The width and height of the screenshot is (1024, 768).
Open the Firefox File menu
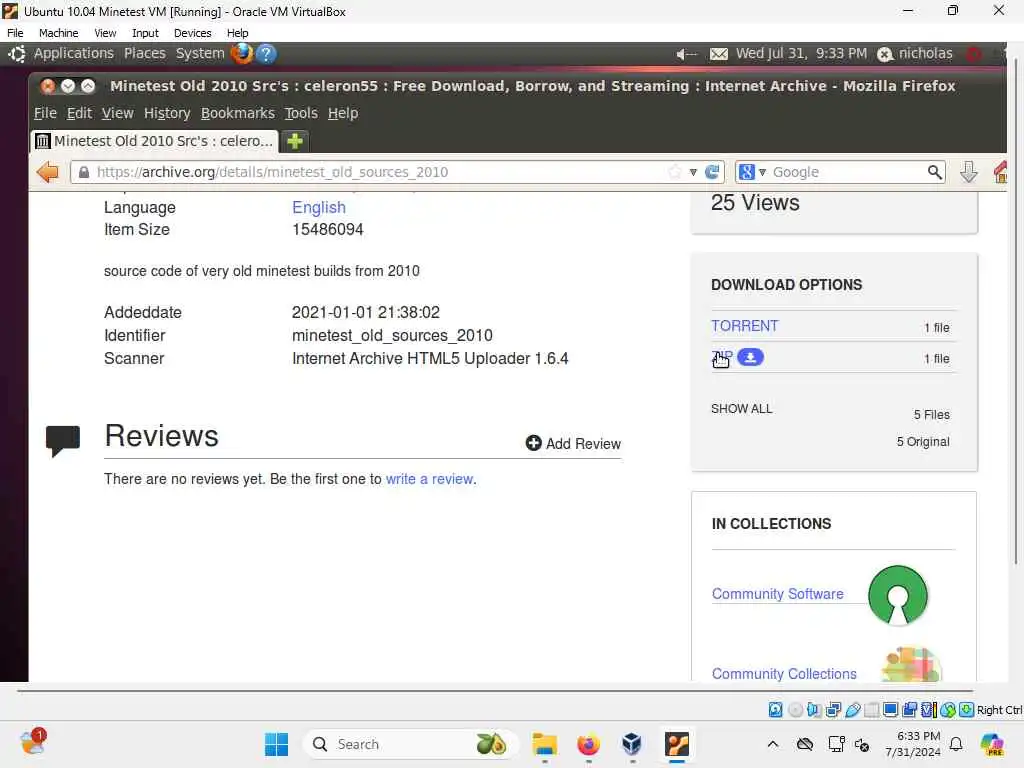pyautogui.click(x=45, y=113)
